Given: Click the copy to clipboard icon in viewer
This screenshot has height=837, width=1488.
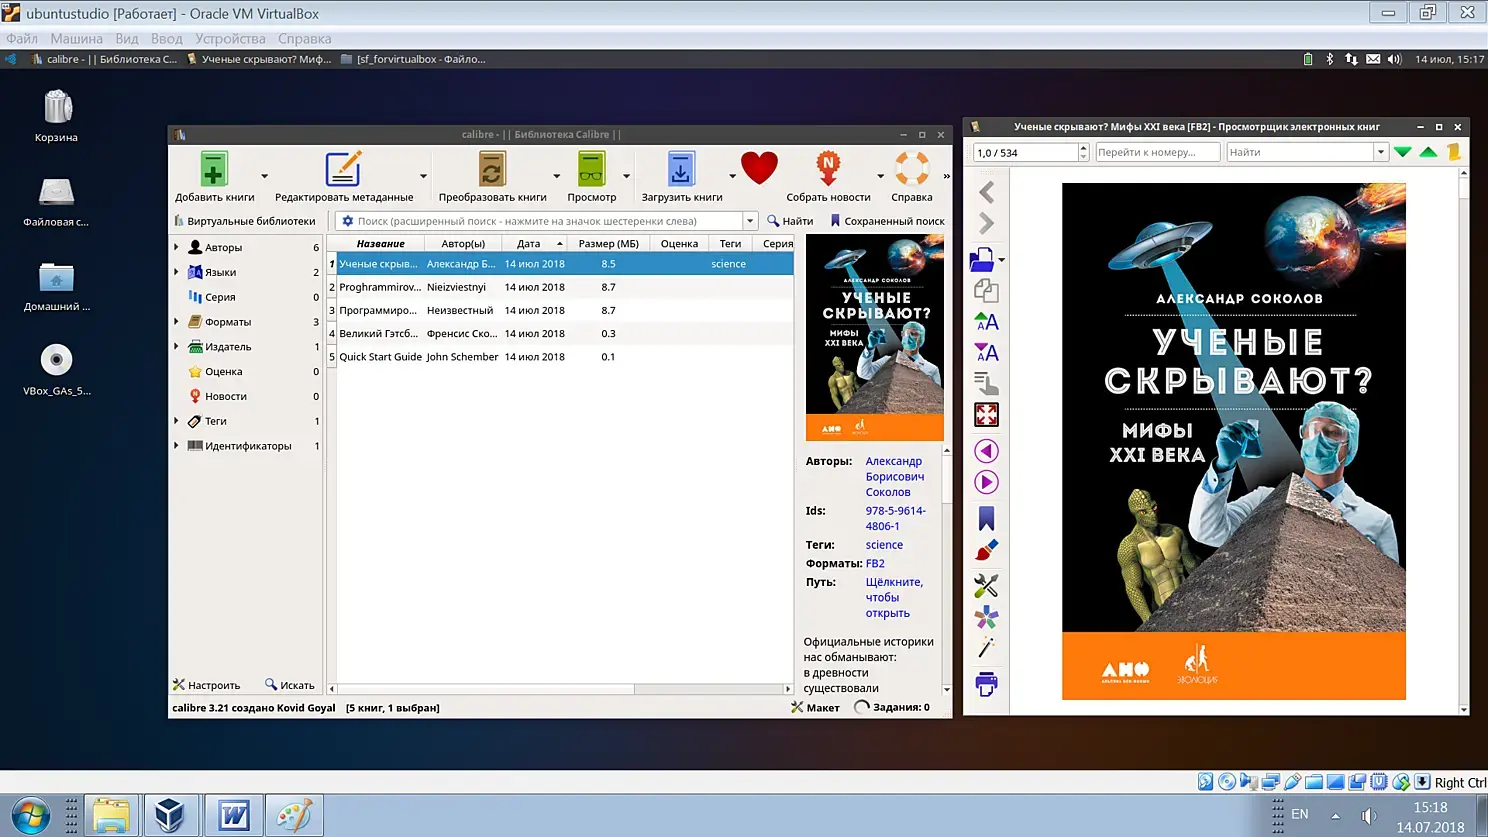Looking at the screenshot, I should (x=986, y=290).
